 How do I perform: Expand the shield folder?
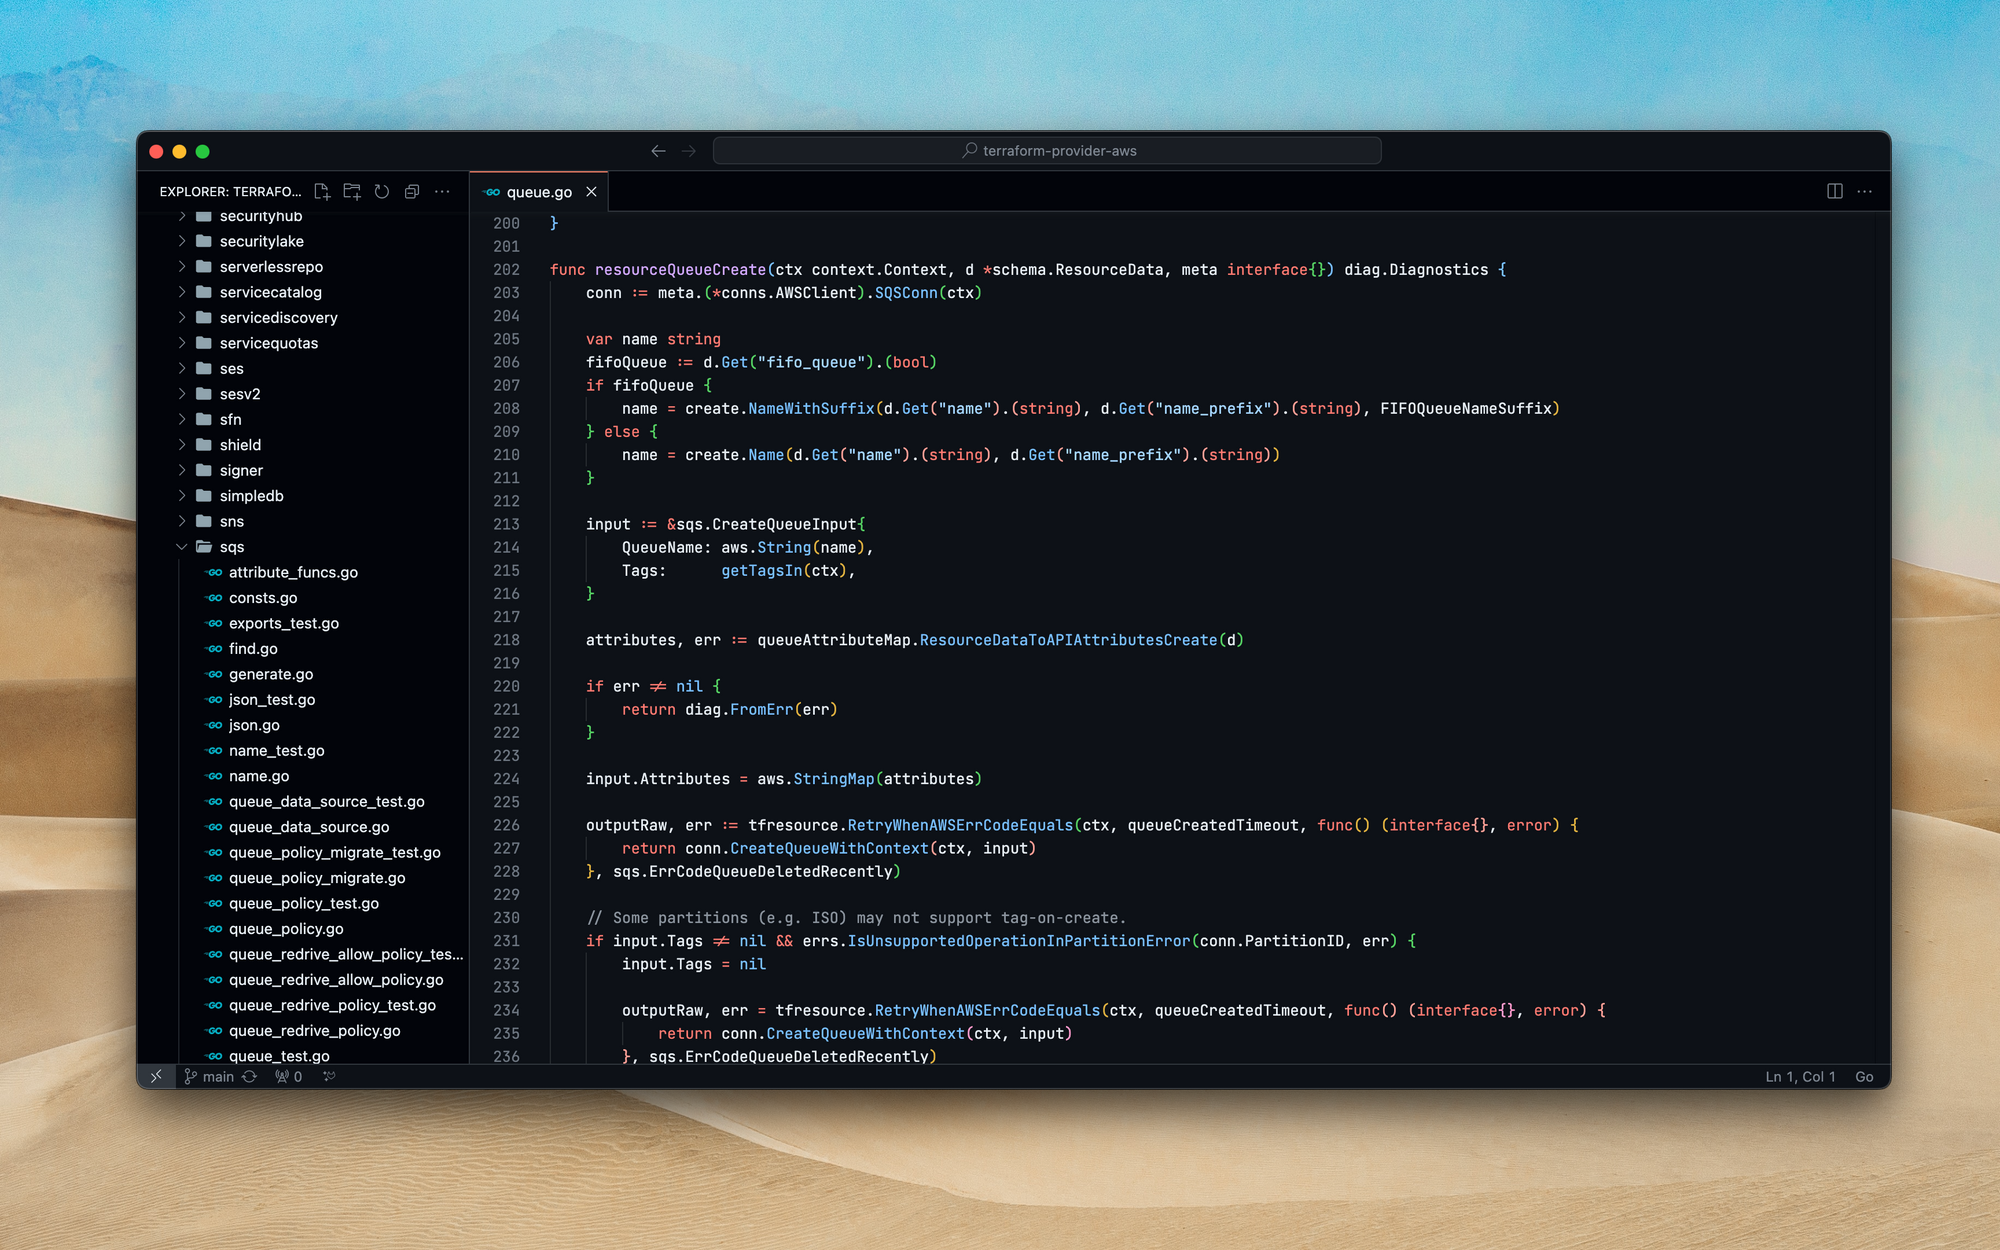point(240,445)
